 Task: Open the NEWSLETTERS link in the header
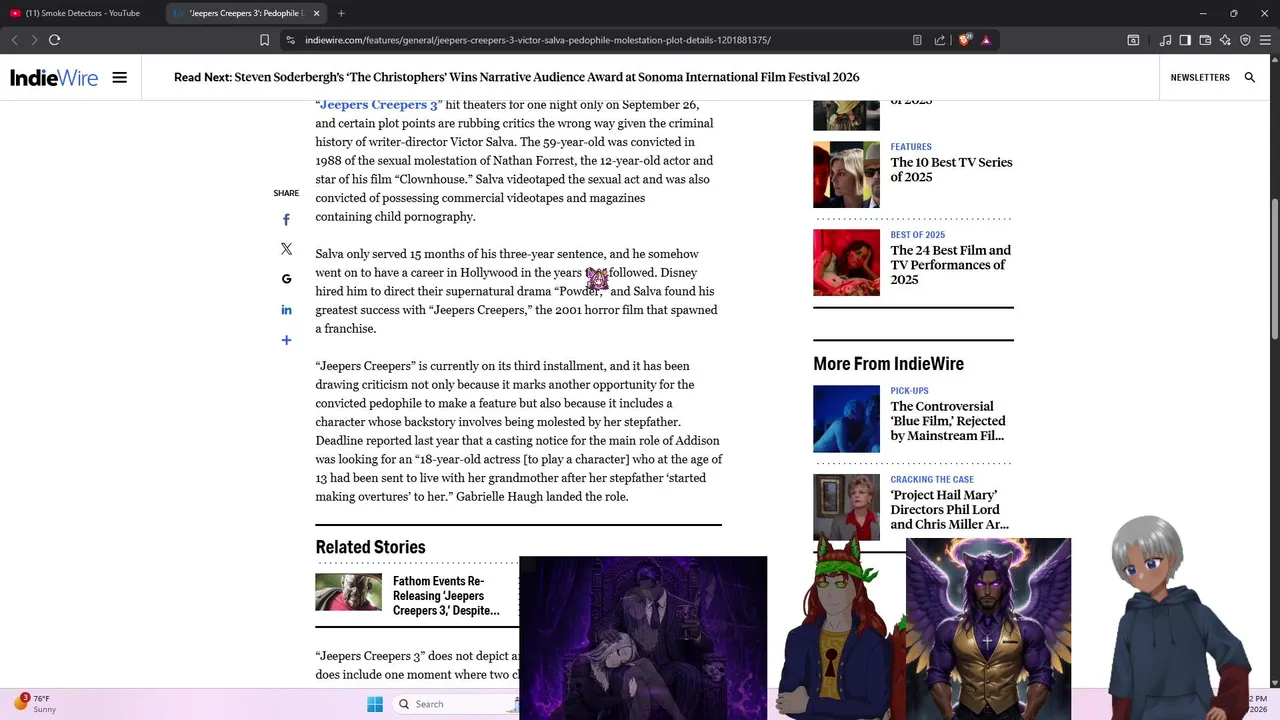coord(1200,77)
